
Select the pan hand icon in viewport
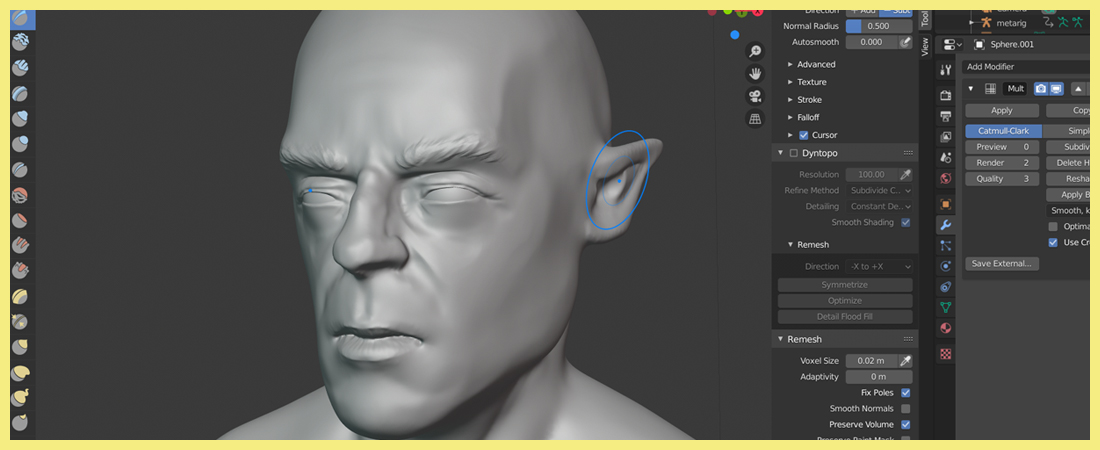pyautogui.click(x=755, y=74)
